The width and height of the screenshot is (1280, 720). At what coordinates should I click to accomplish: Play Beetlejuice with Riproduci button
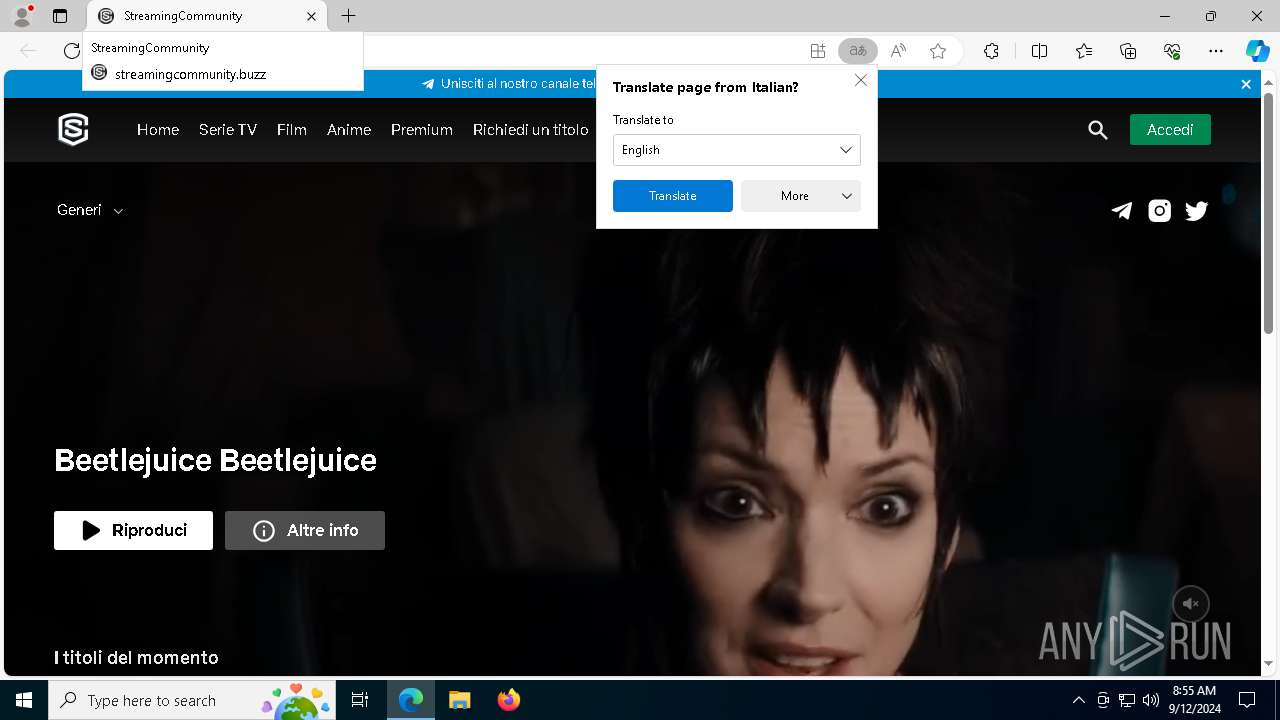pos(133,530)
